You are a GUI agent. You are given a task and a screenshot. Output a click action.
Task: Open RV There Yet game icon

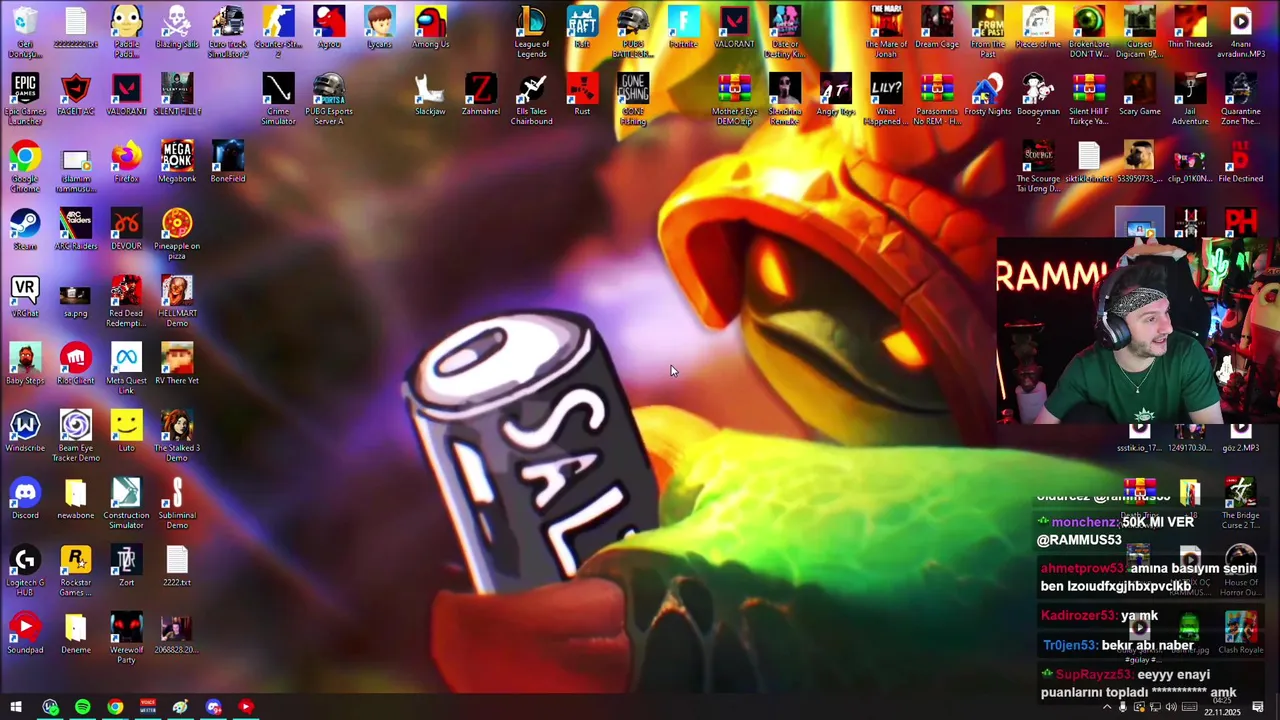pos(177,363)
